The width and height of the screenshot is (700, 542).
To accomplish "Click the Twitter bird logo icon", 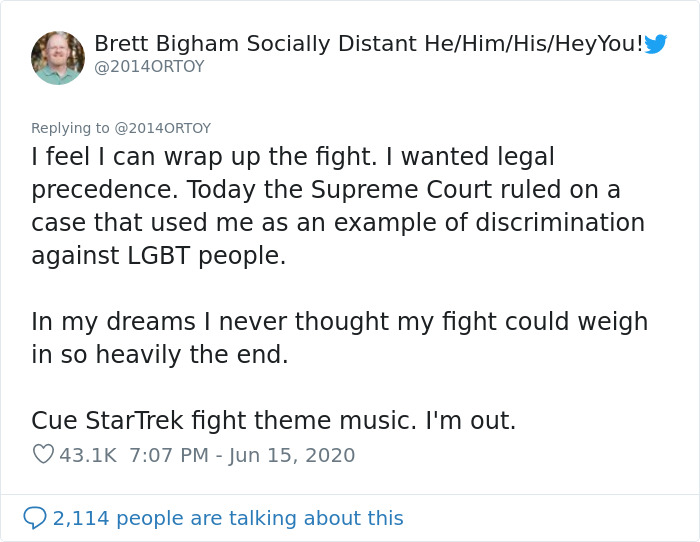I will 656,44.
